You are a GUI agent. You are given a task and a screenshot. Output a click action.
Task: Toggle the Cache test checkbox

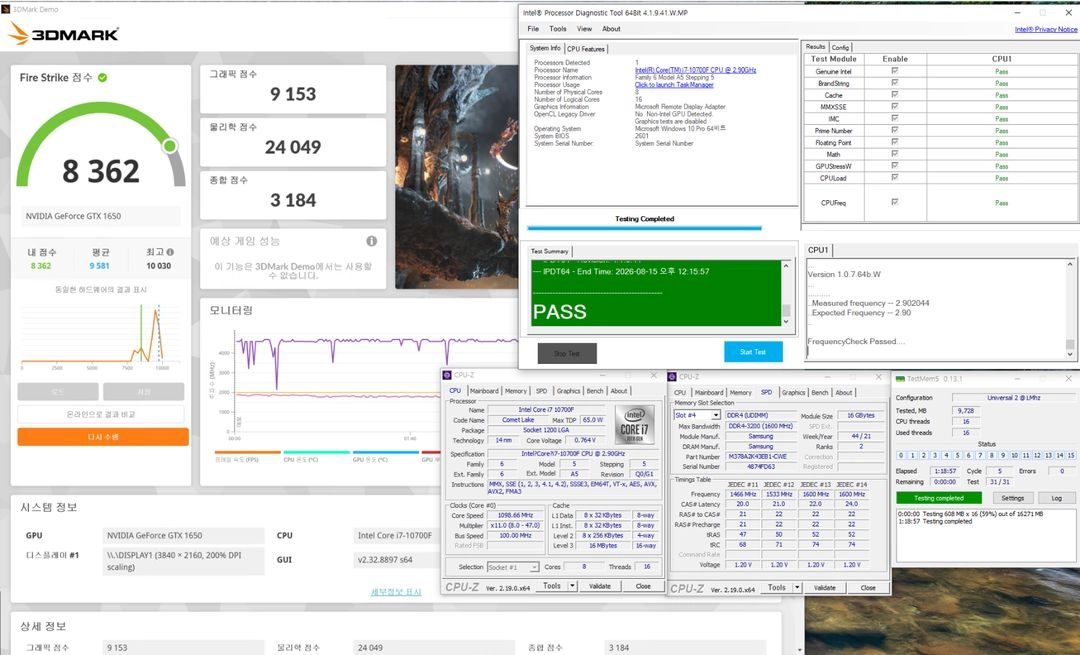pos(895,94)
